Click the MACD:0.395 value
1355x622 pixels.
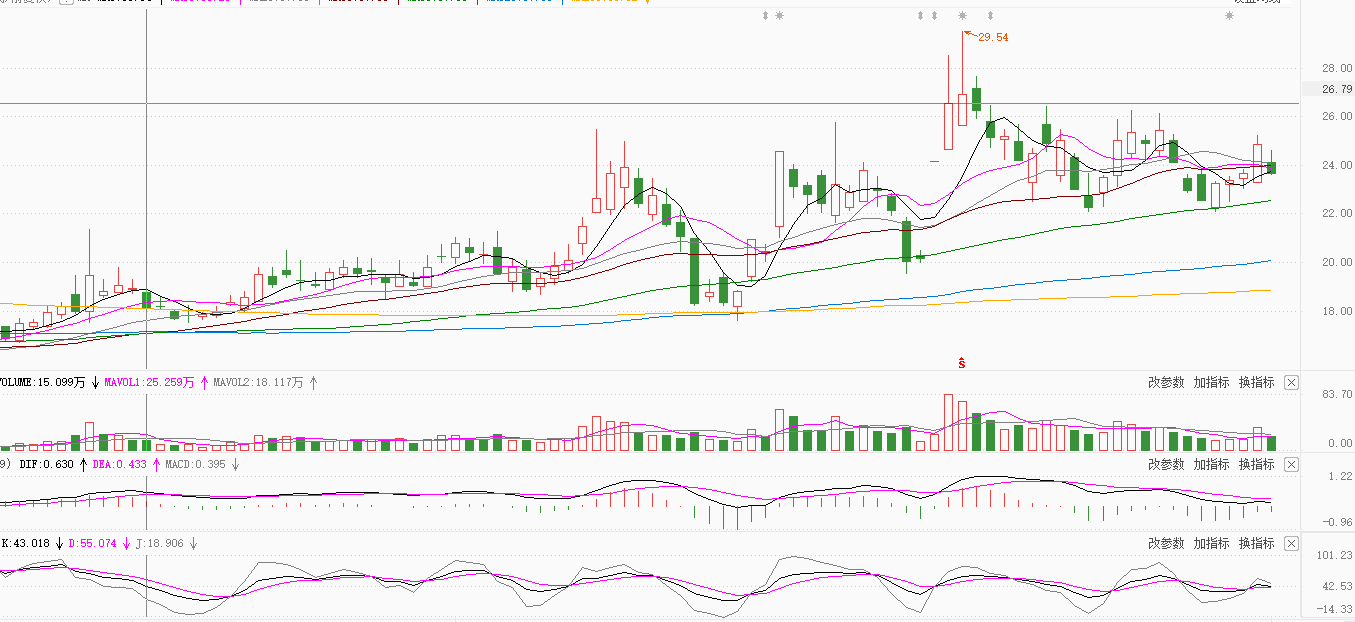(x=195, y=464)
